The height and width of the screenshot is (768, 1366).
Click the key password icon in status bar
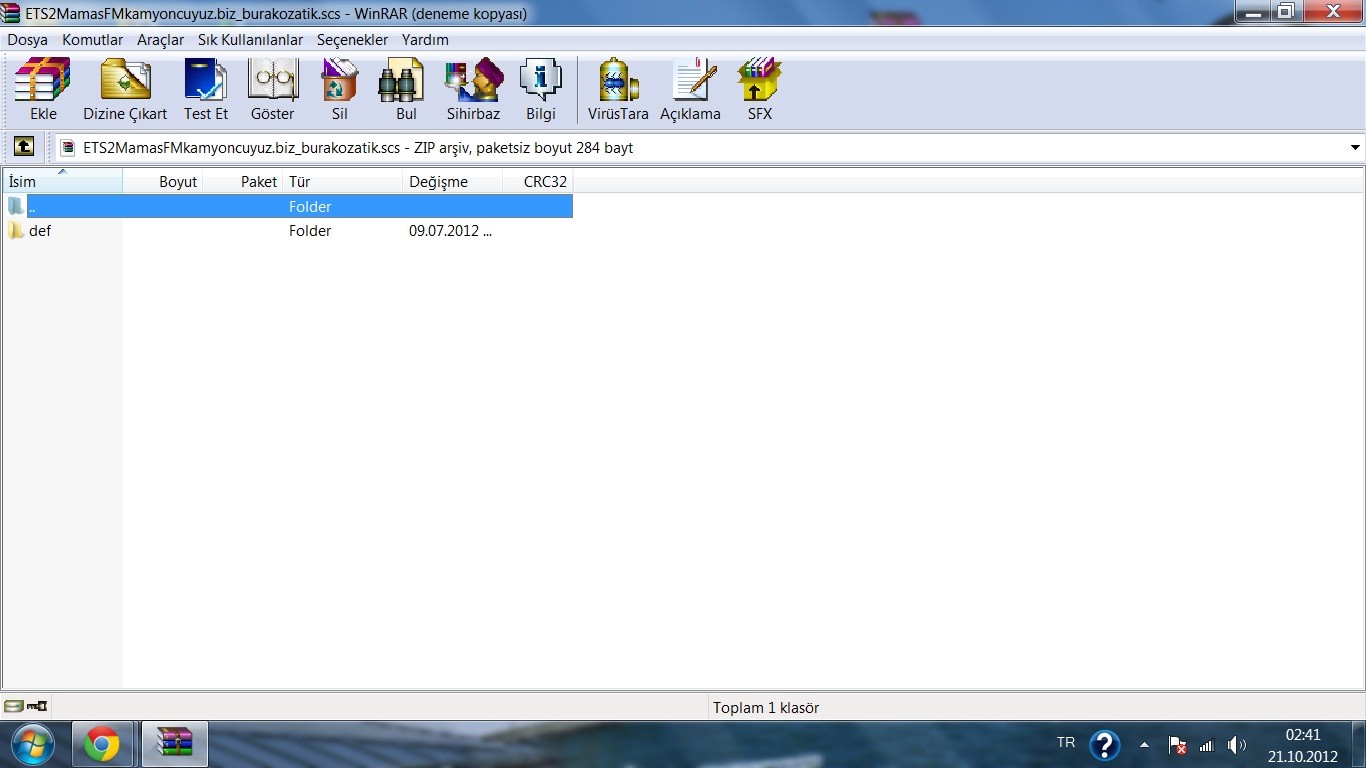pyautogui.click(x=37, y=706)
